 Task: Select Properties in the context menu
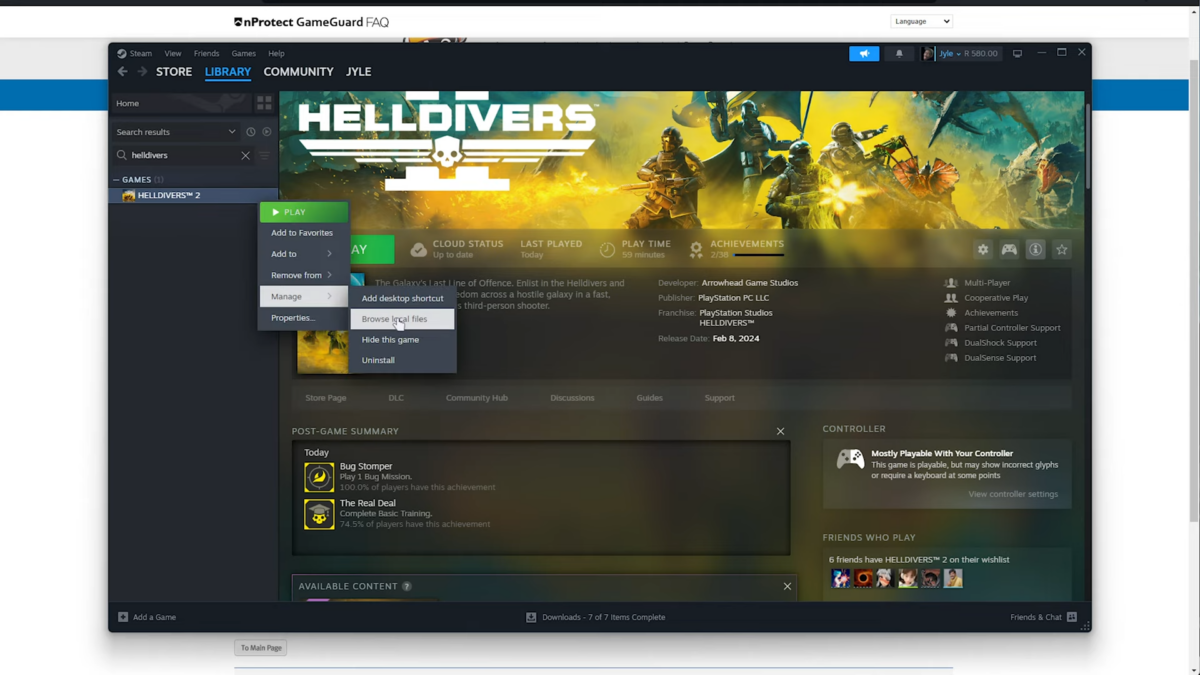[293, 318]
